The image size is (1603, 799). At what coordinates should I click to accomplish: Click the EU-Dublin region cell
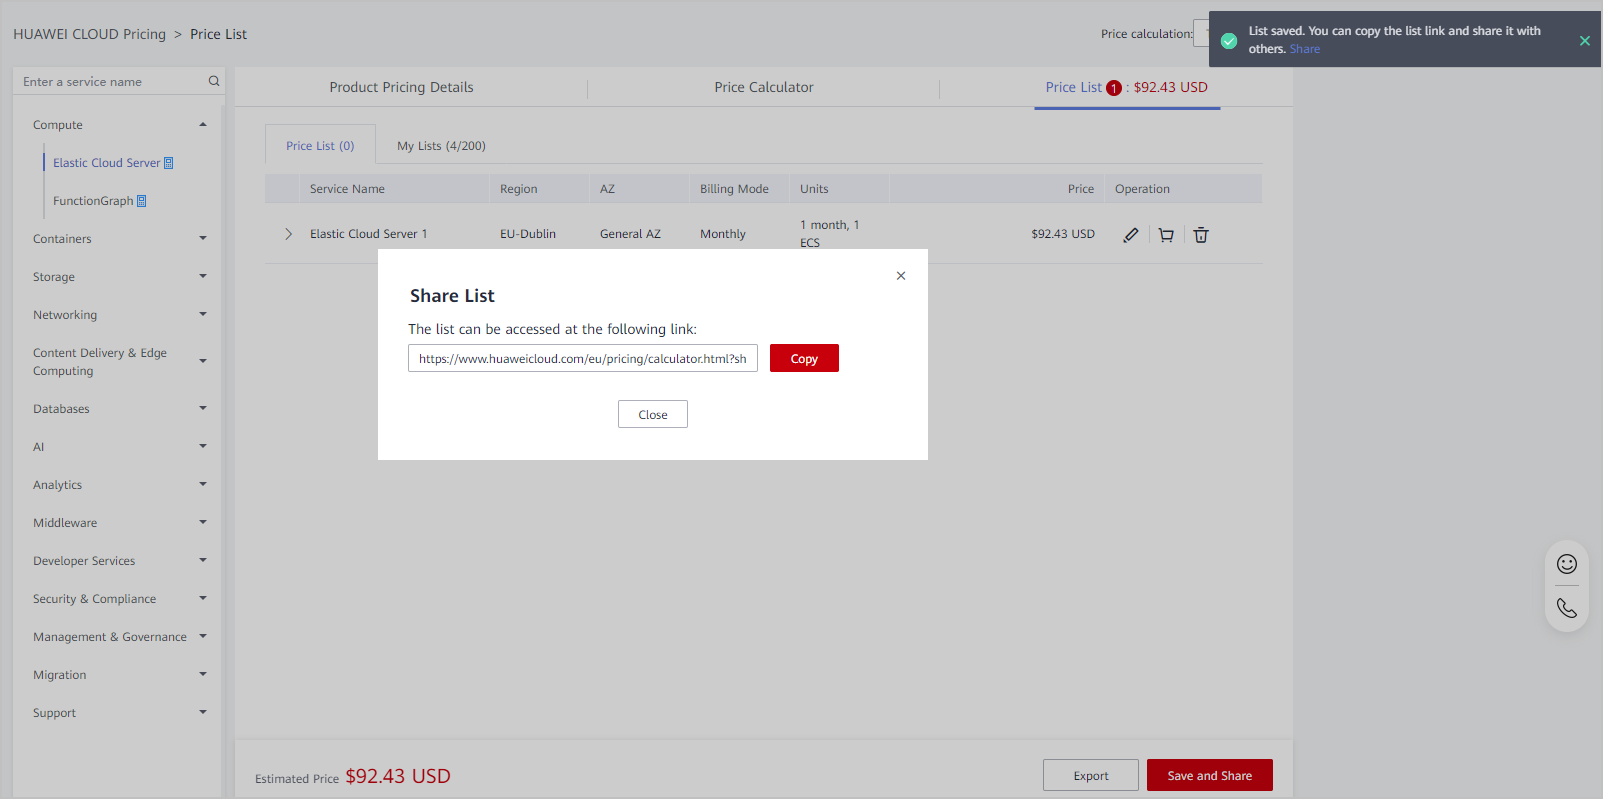coord(528,234)
